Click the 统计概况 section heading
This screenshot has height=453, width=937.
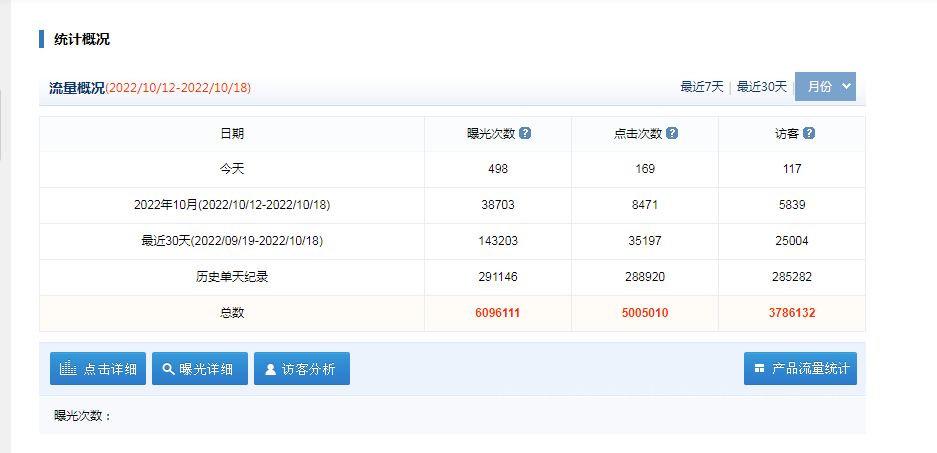pyautogui.click(x=82, y=40)
